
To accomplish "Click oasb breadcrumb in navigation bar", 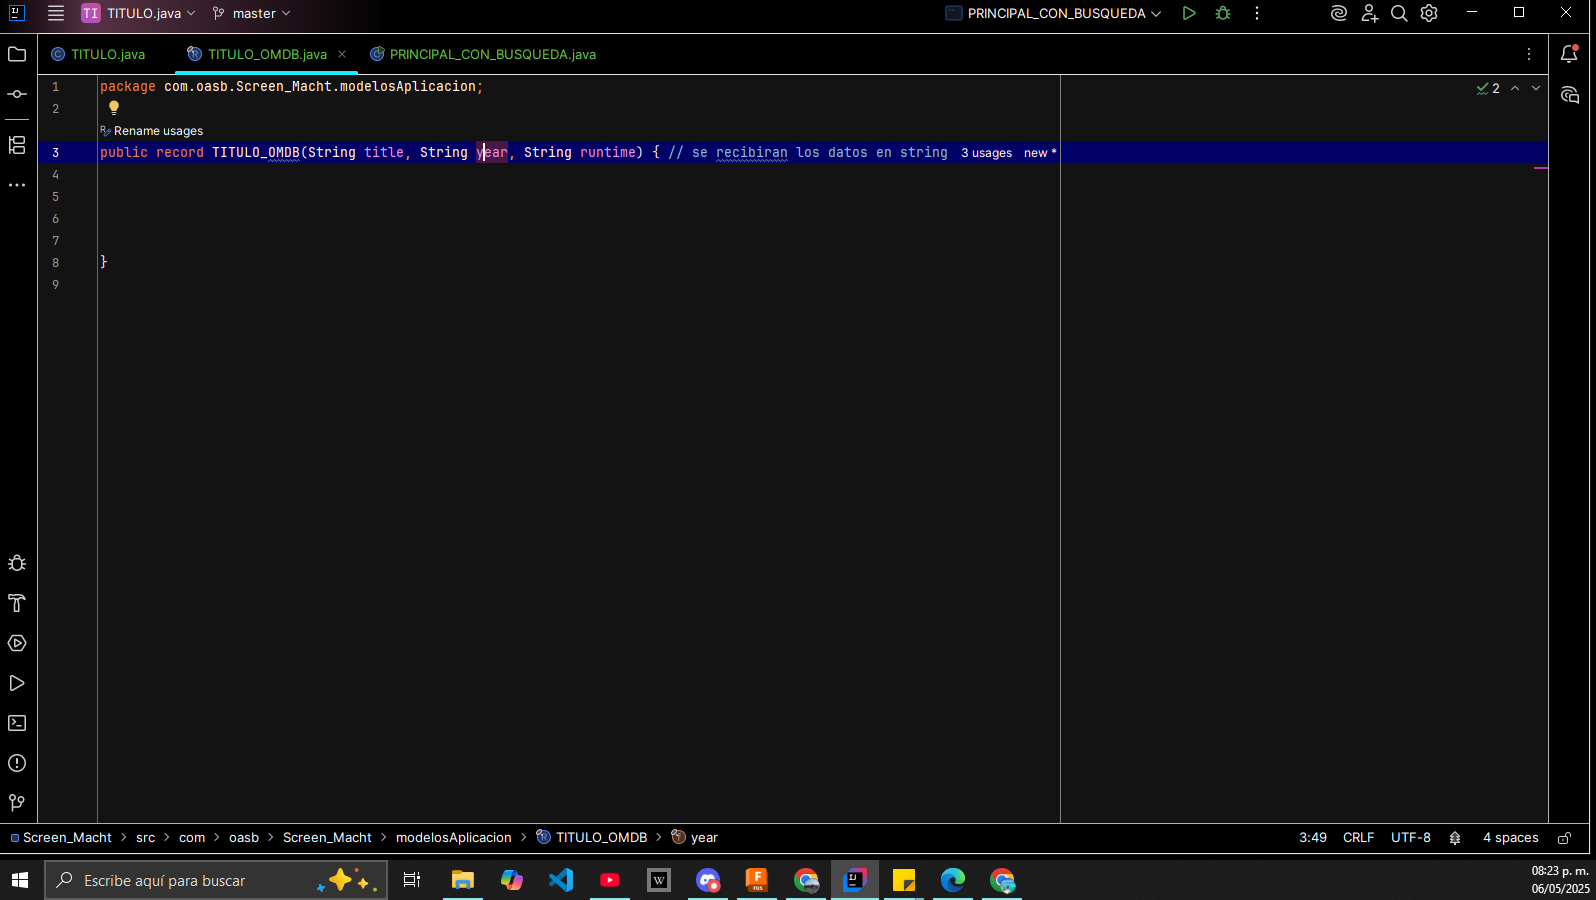I will coord(244,838).
